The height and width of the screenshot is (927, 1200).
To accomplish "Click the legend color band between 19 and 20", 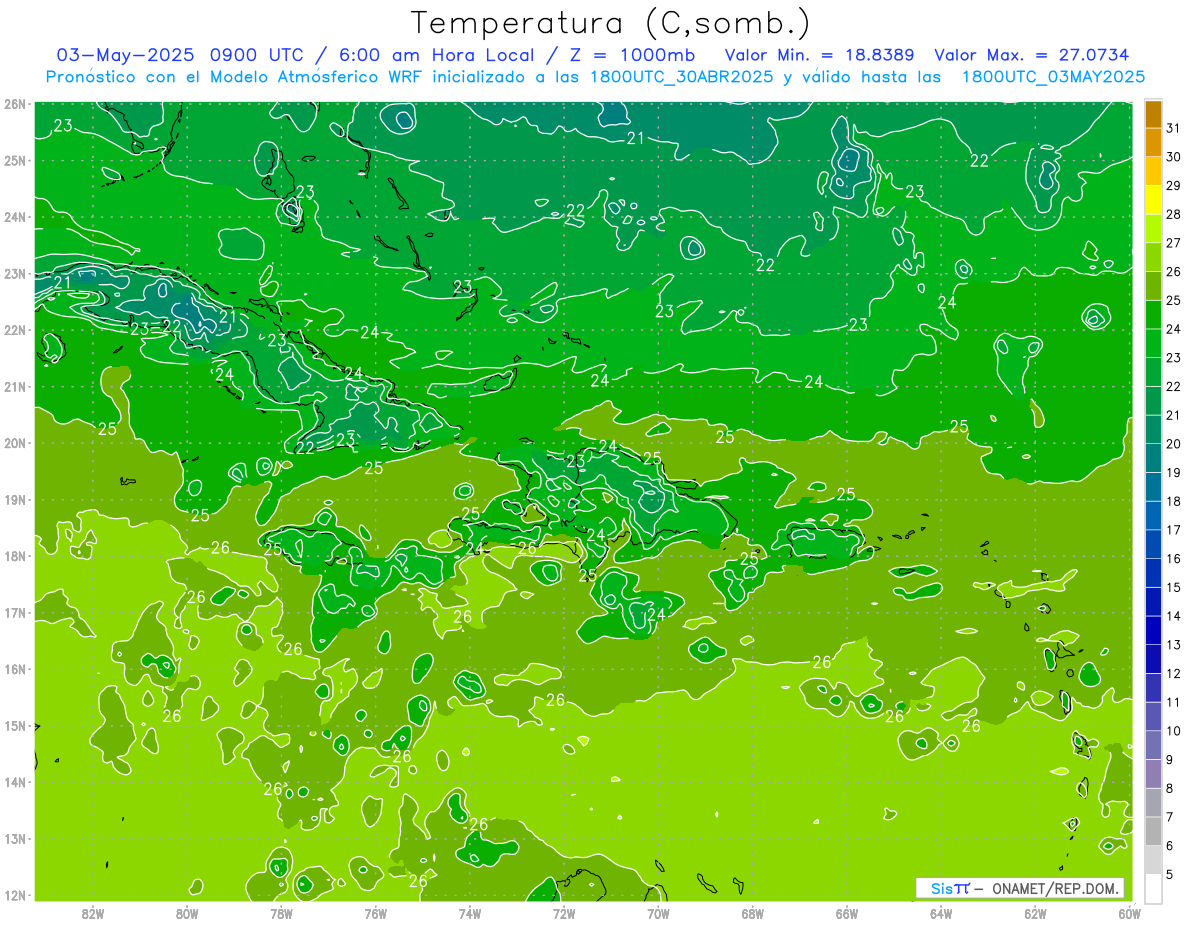I will (x=1153, y=458).
